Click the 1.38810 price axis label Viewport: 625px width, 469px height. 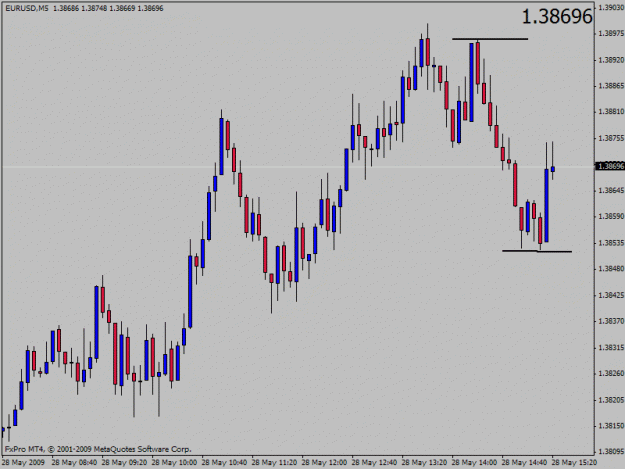click(611, 112)
